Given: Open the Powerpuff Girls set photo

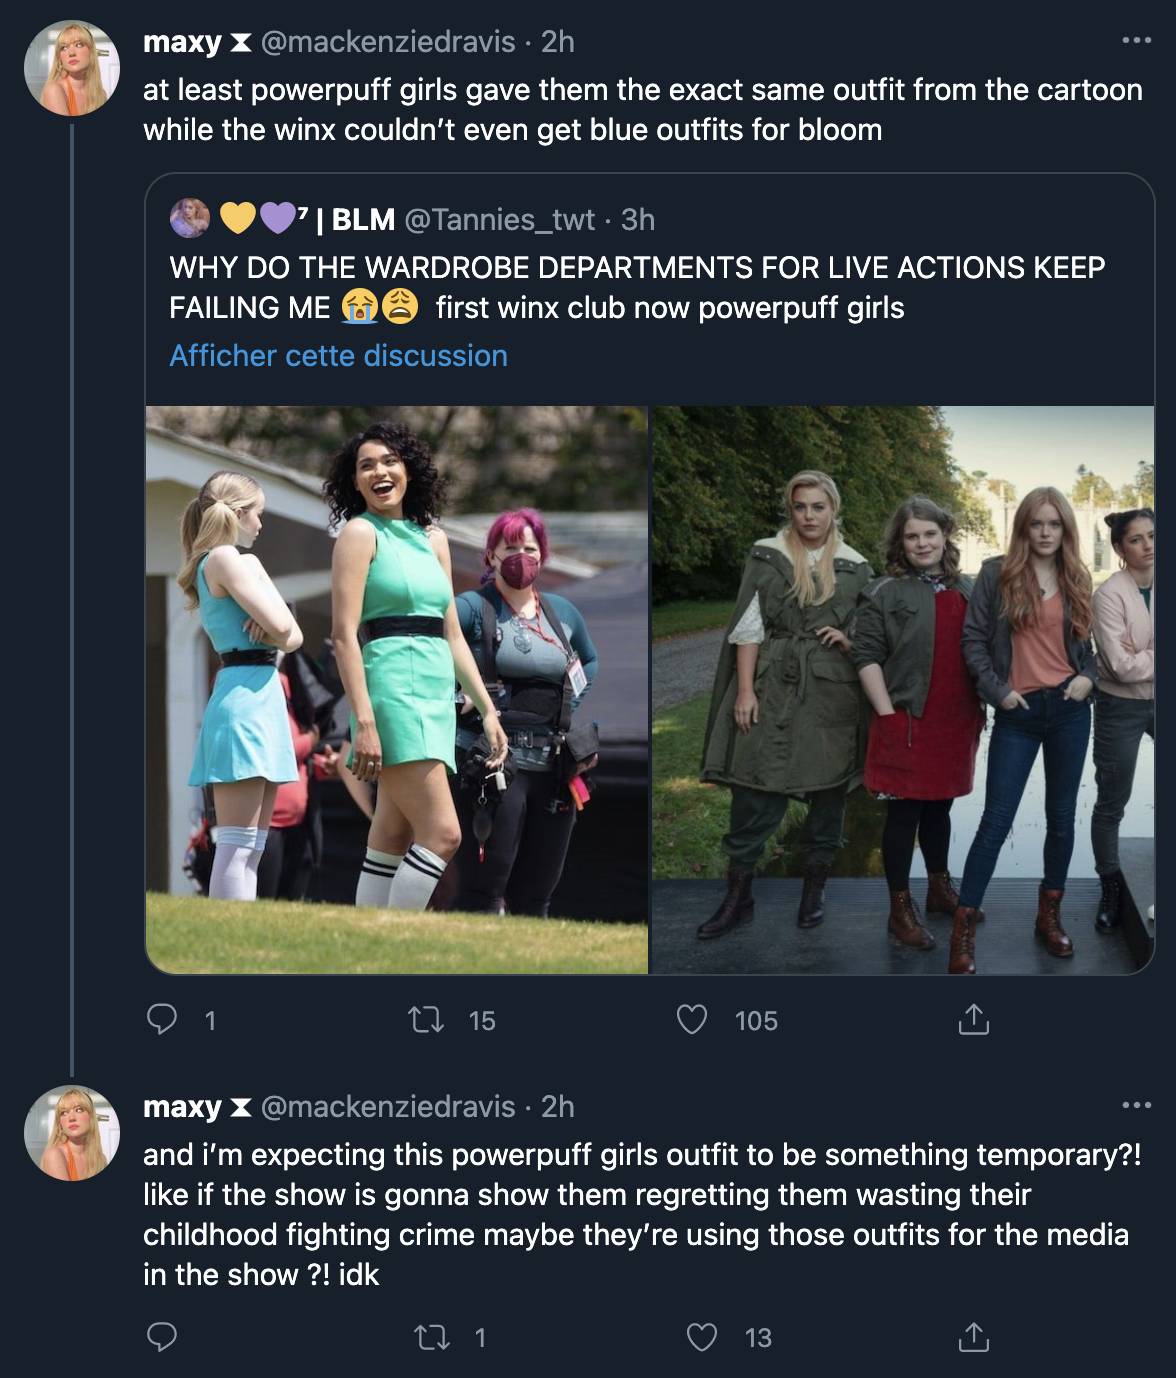Looking at the screenshot, I should 397,690.
